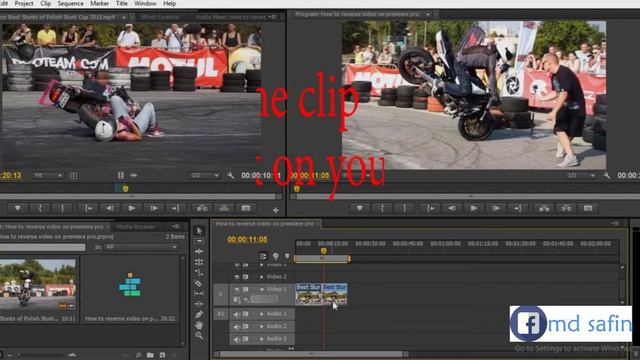Open the Sequence menu
640x360 pixels.
click(70, 4)
